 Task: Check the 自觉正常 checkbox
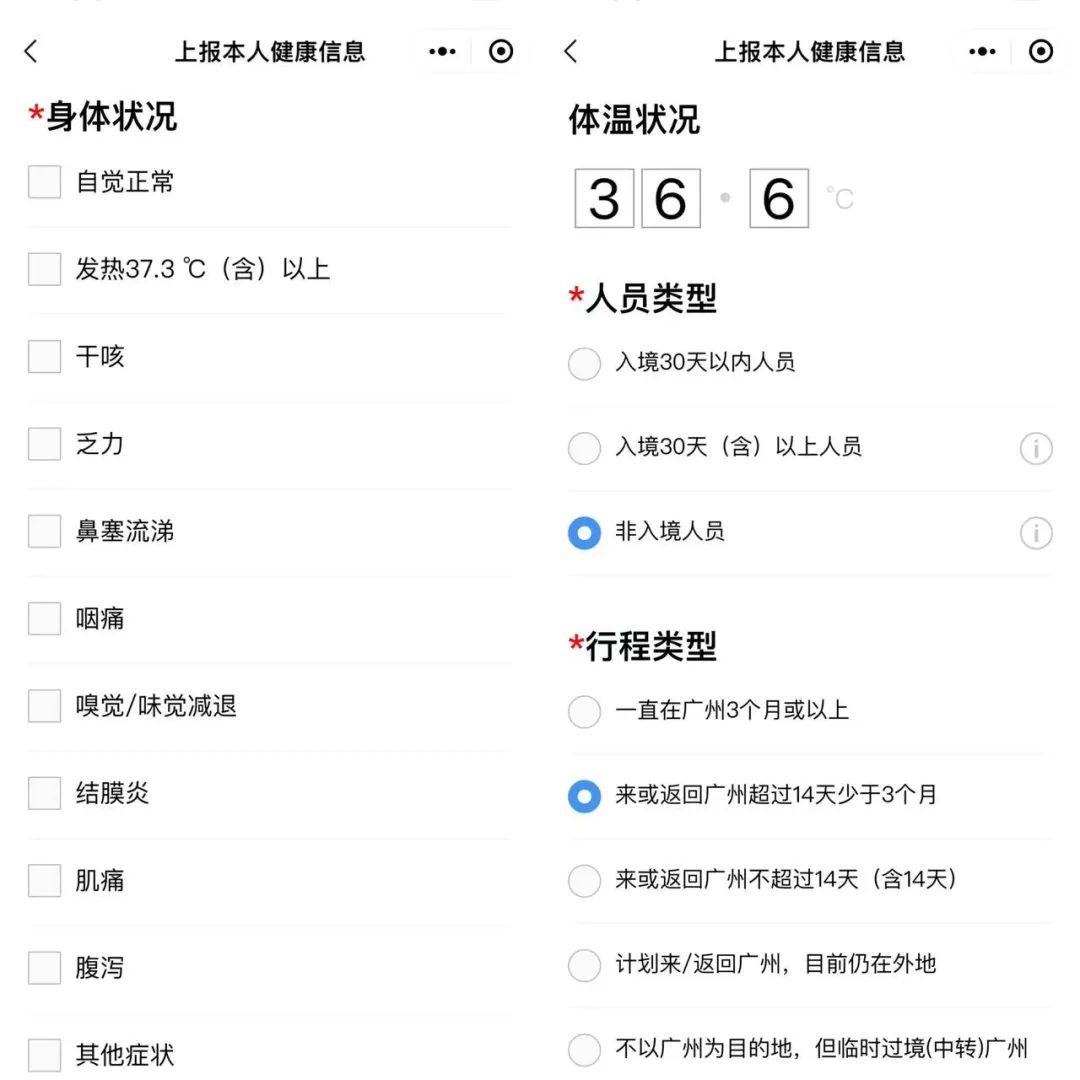click(x=43, y=182)
